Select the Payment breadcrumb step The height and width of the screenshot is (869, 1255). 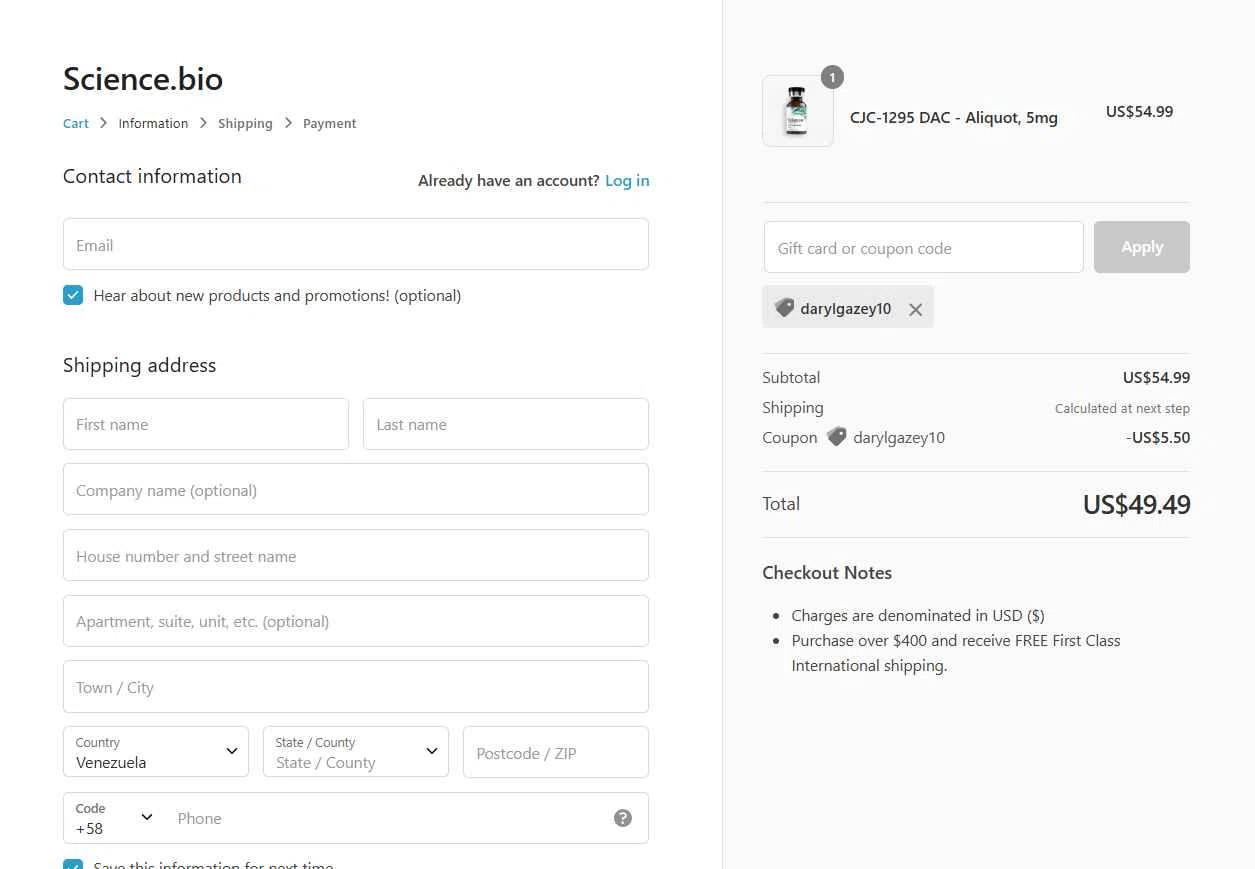tap(330, 123)
